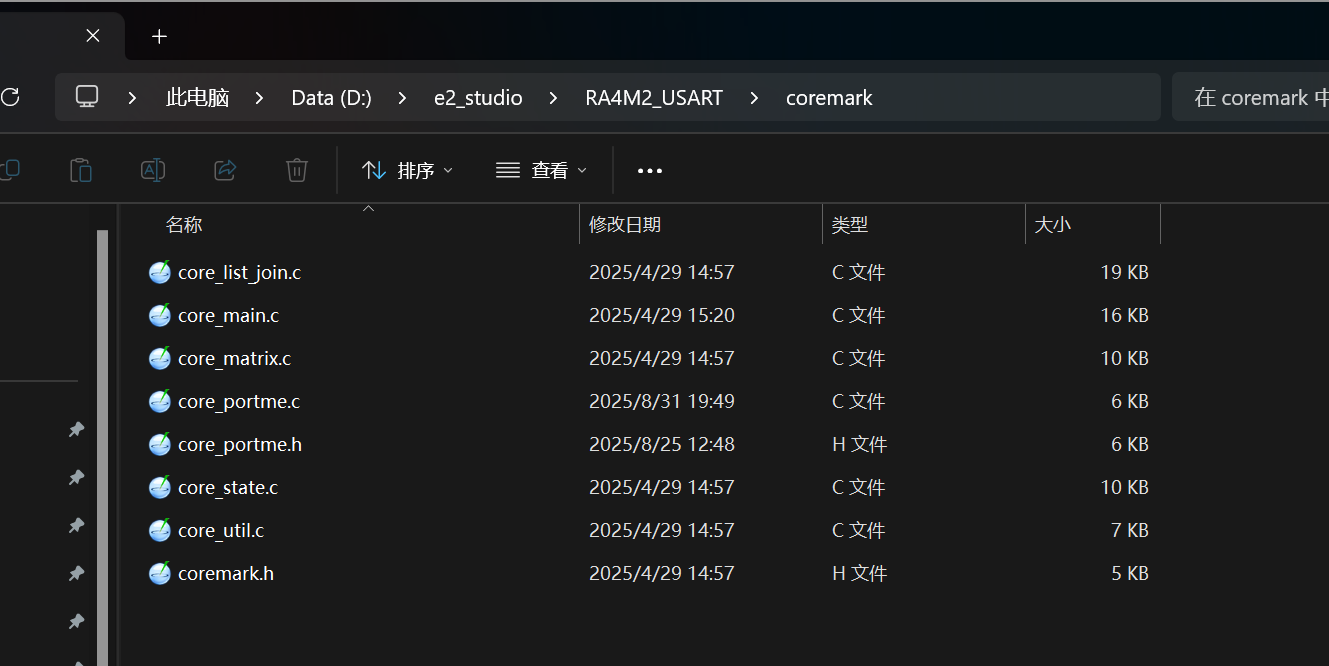Open the 查看 view dropdown
This screenshot has height=666, width=1329.
[x=541, y=171]
